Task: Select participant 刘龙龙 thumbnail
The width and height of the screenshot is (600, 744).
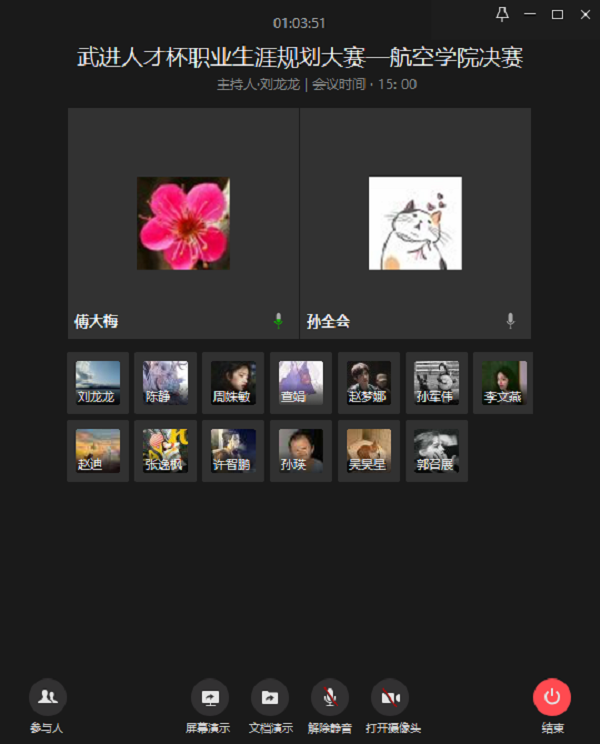Action: [x=98, y=383]
